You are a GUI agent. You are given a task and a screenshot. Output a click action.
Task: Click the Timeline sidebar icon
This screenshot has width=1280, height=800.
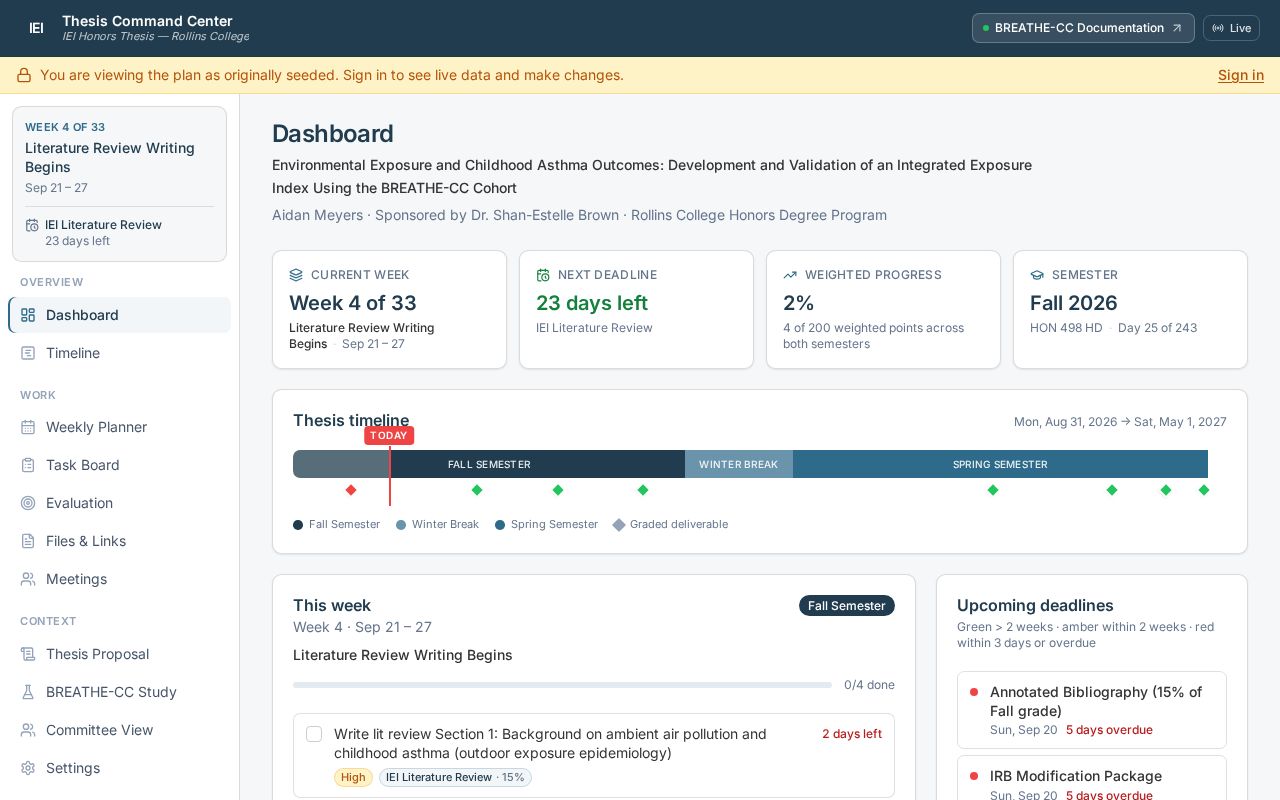pos(28,353)
